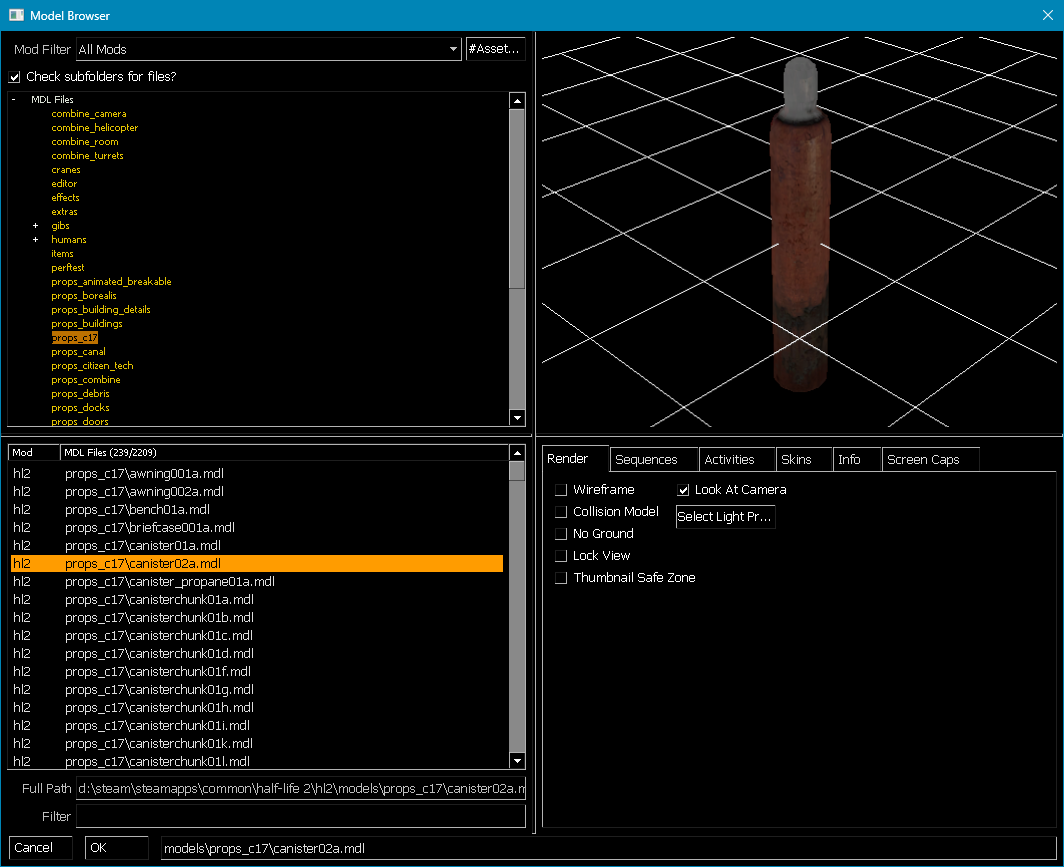
Task: Check the No Ground option
Action: tap(561, 534)
